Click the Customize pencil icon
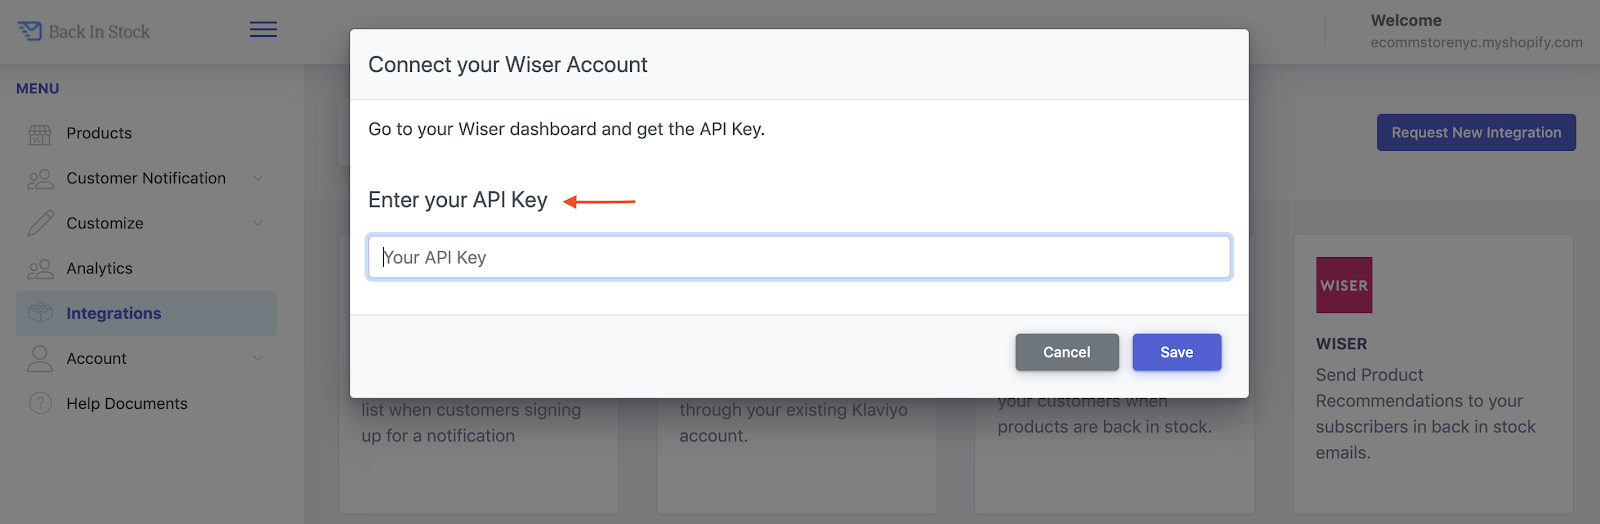The height and width of the screenshot is (524, 1600). (40, 223)
